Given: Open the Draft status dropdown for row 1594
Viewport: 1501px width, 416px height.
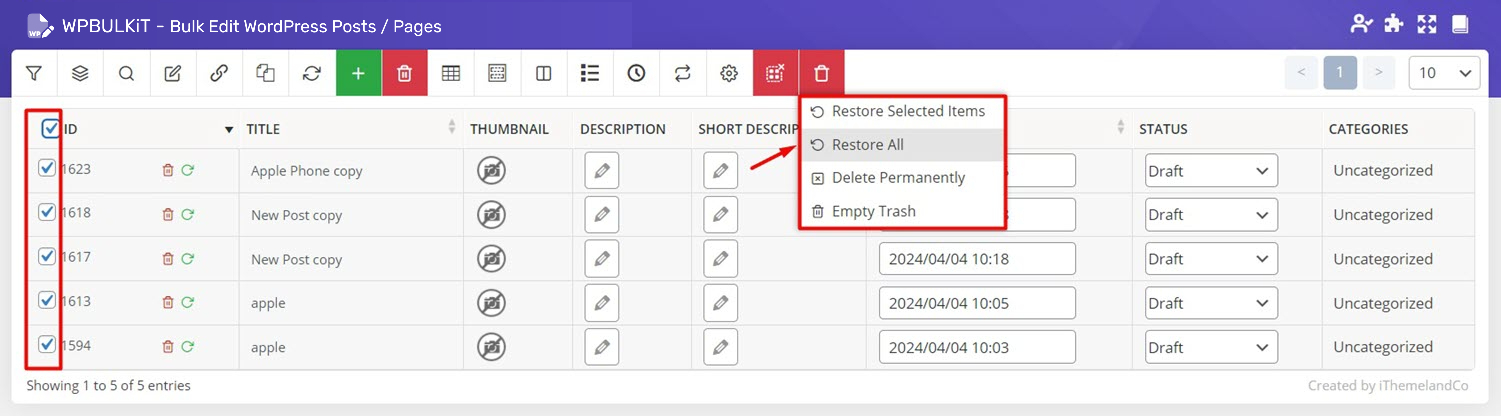Looking at the screenshot, I should [1211, 347].
